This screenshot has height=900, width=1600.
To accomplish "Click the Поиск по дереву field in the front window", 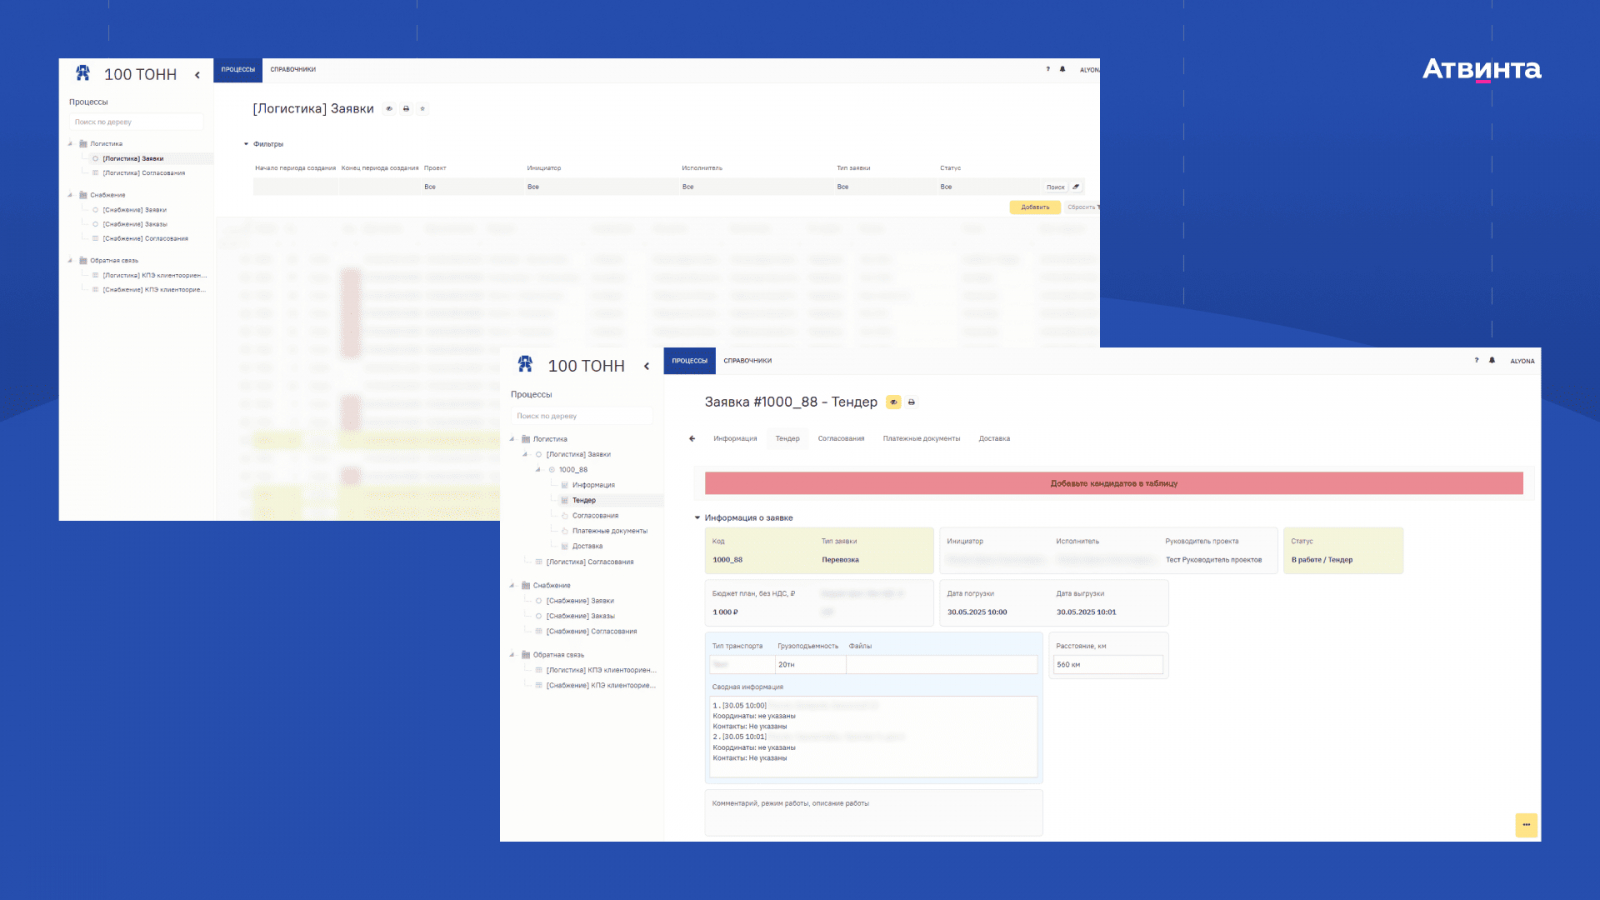I will 582,416.
